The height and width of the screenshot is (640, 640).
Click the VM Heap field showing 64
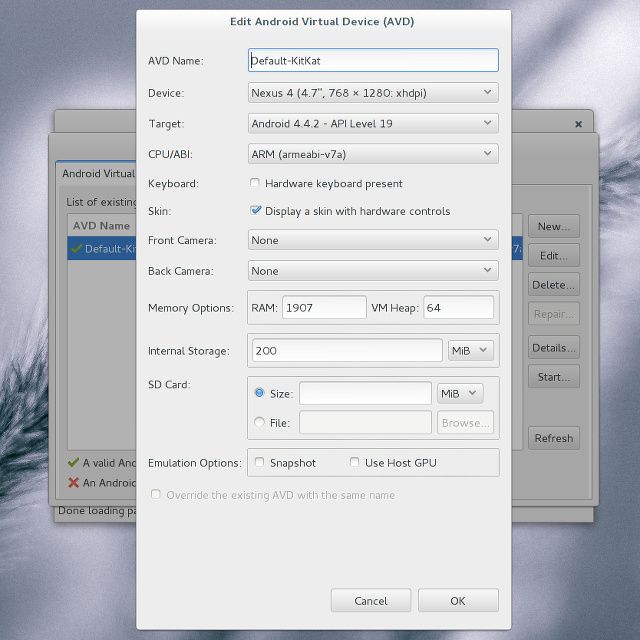tap(458, 307)
